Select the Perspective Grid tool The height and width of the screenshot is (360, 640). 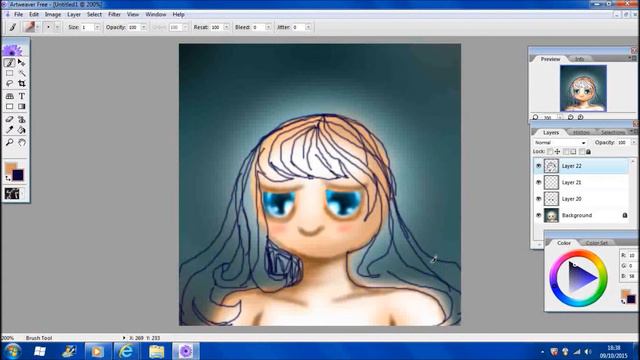pos(9,96)
